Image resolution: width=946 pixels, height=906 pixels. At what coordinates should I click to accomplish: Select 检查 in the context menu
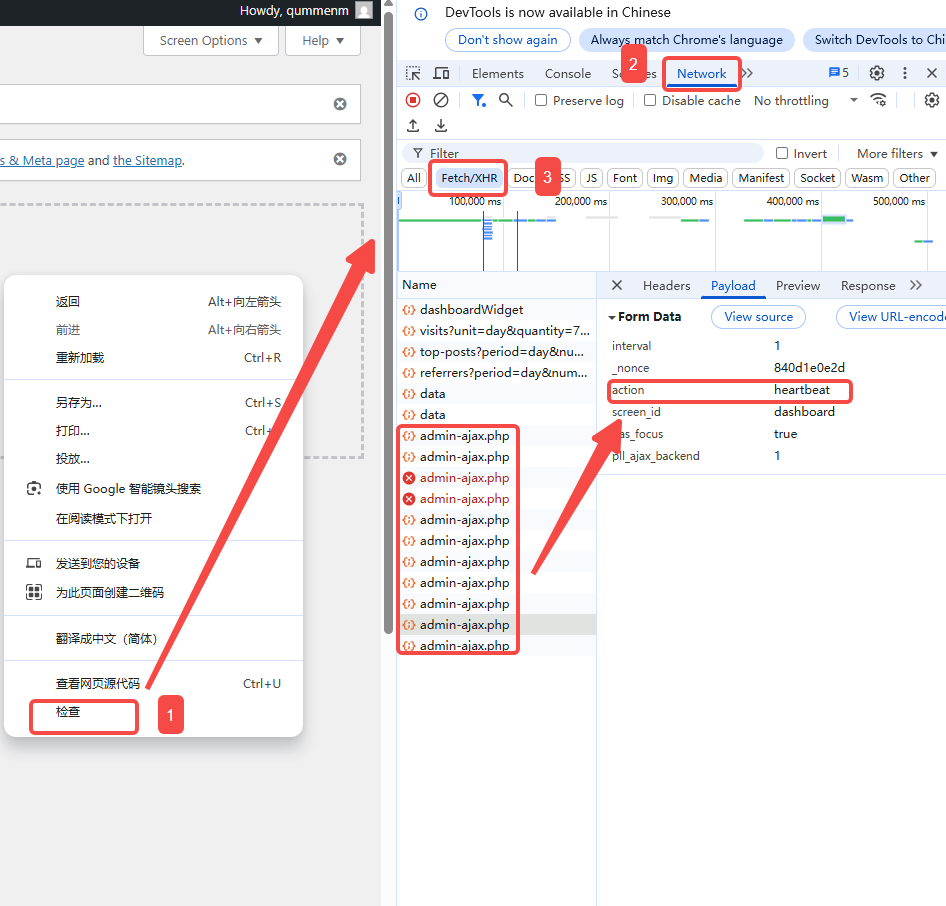68,713
